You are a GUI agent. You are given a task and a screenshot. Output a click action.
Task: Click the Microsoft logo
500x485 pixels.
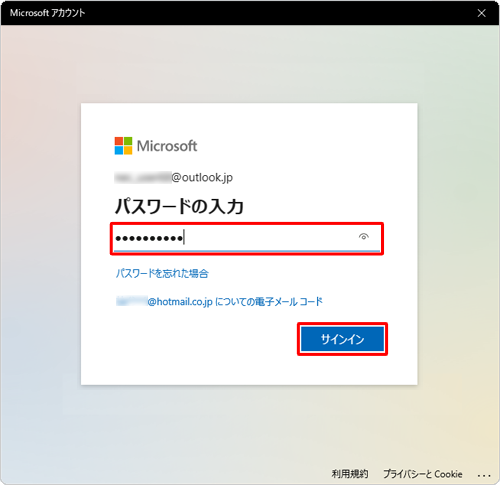[x=156, y=146]
